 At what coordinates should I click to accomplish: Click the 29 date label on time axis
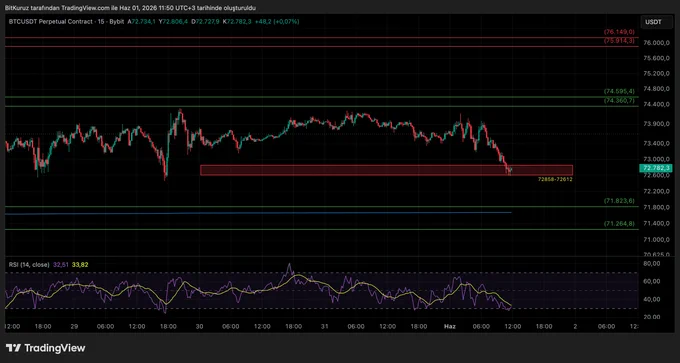pyautogui.click(x=75, y=327)
